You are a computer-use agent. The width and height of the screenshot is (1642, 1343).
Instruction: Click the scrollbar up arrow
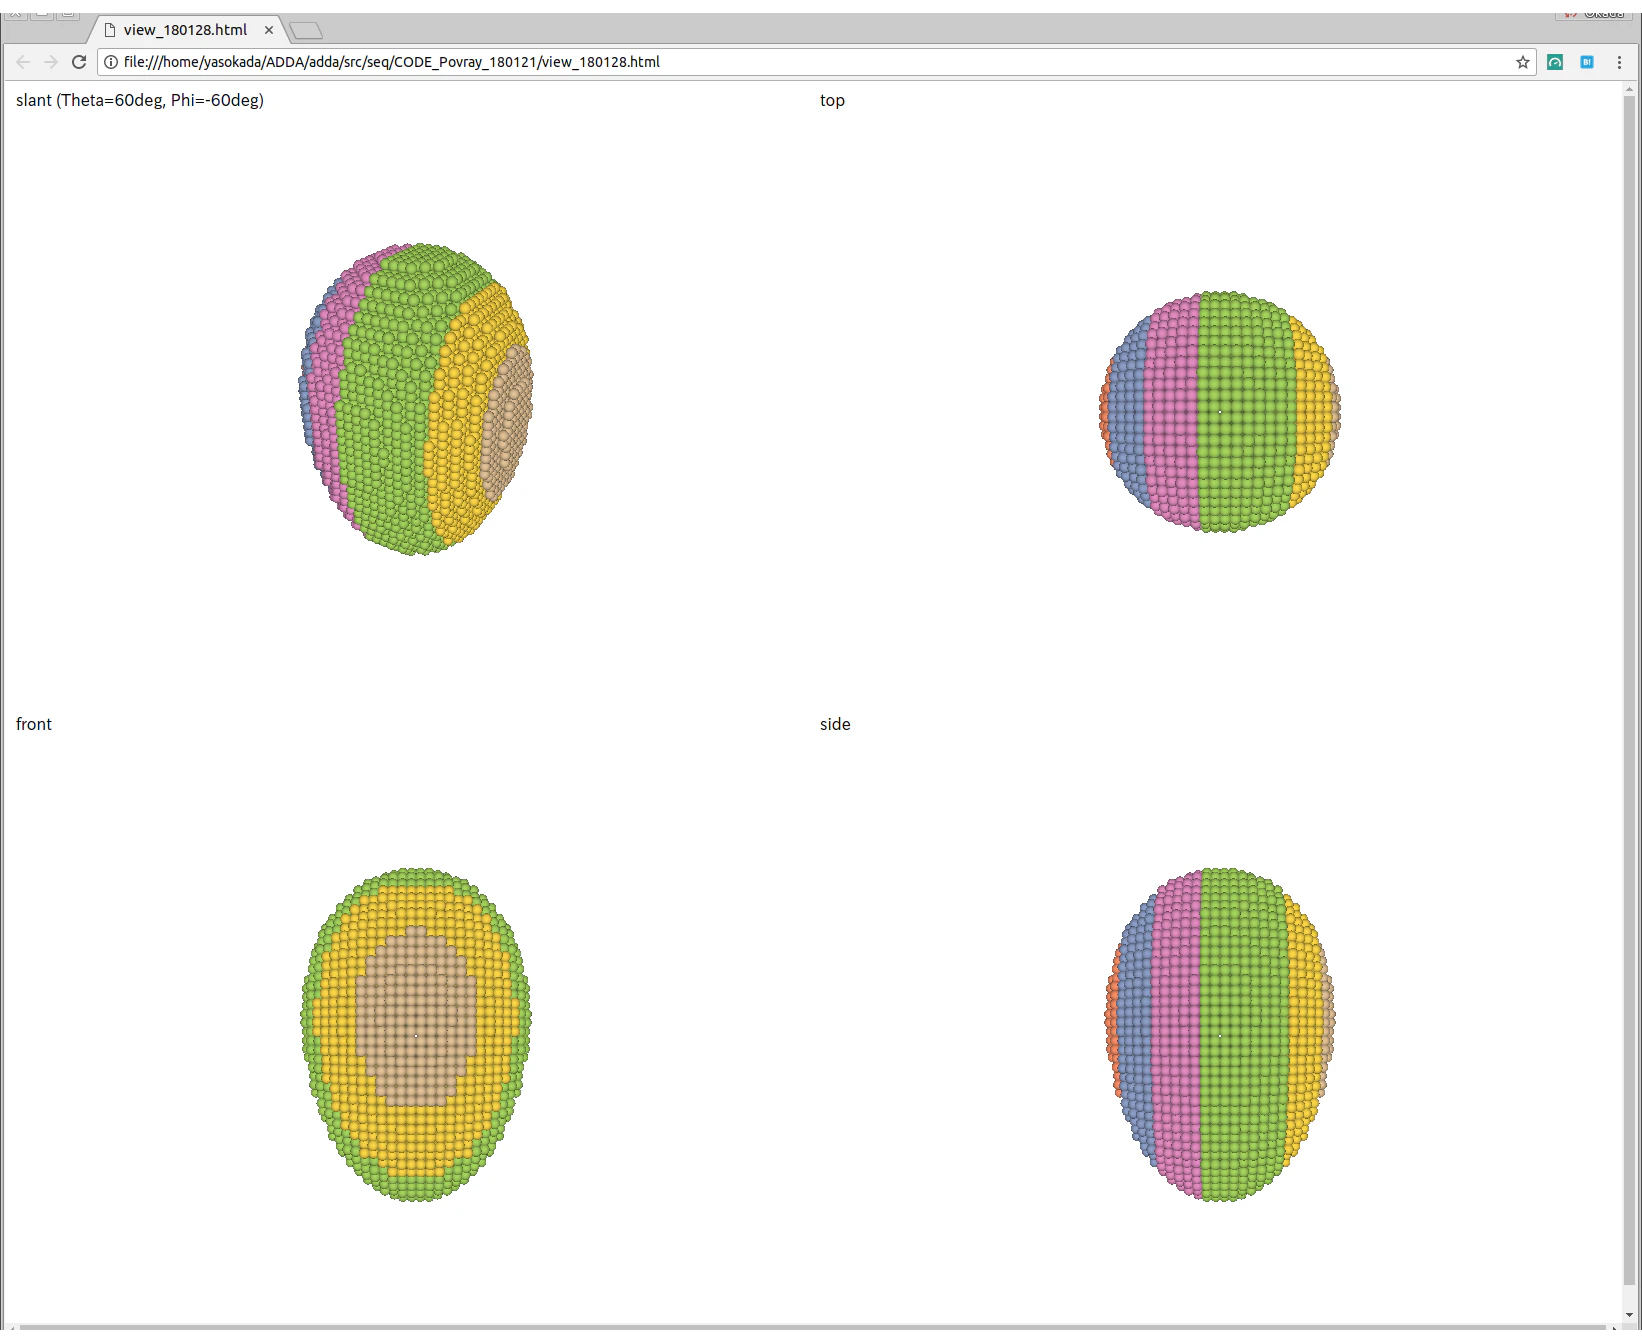1629,89
